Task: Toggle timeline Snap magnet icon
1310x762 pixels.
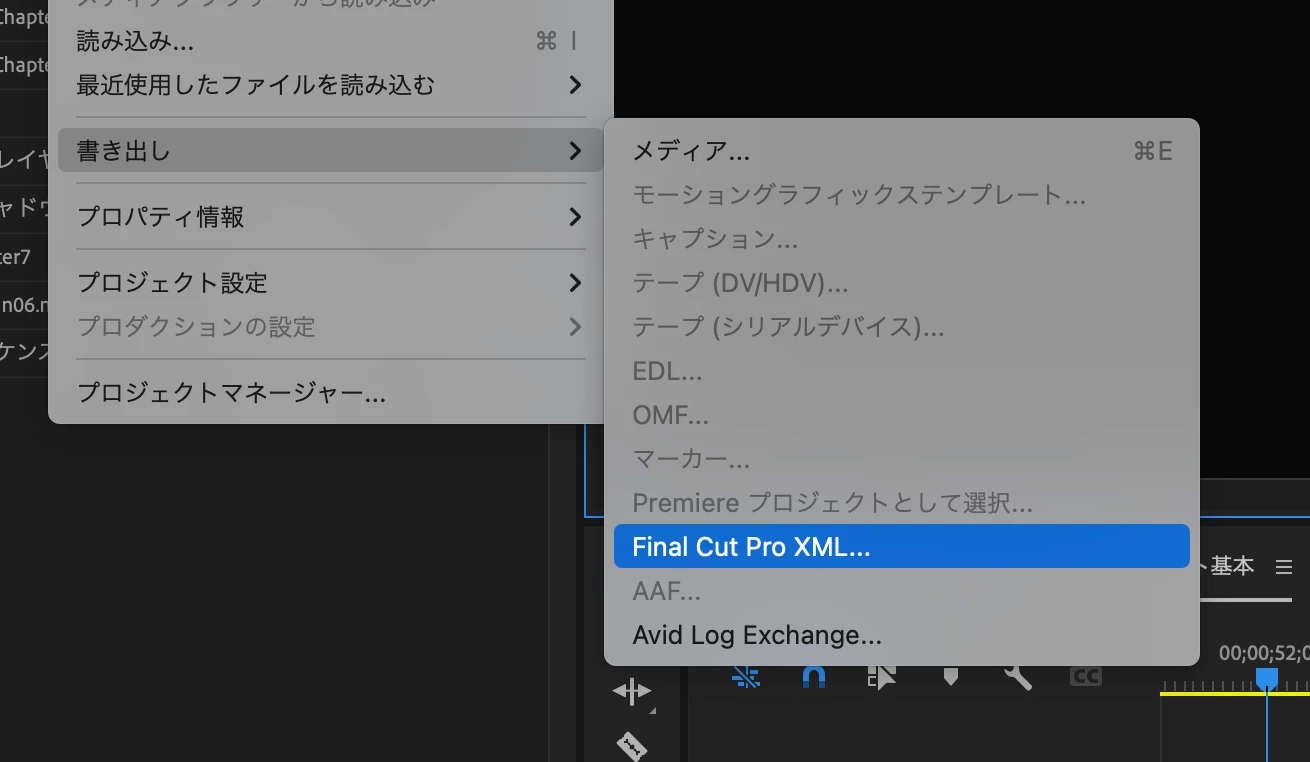Action: (814, 677)
